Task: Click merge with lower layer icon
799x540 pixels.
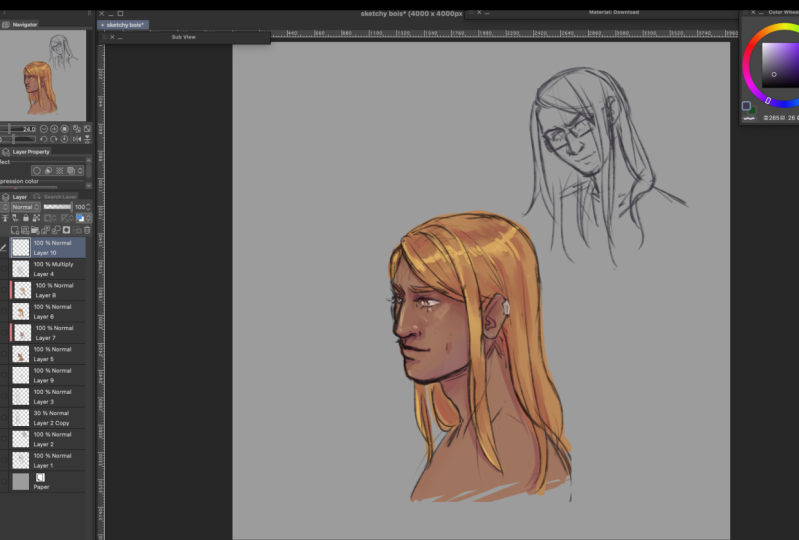Action: tap(56, 230)
